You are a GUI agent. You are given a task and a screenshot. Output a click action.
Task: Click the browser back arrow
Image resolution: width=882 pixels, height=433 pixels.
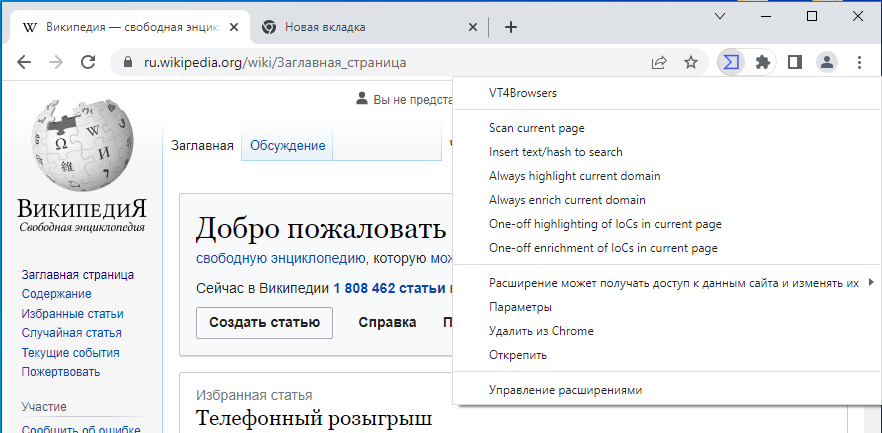point(24,62)
